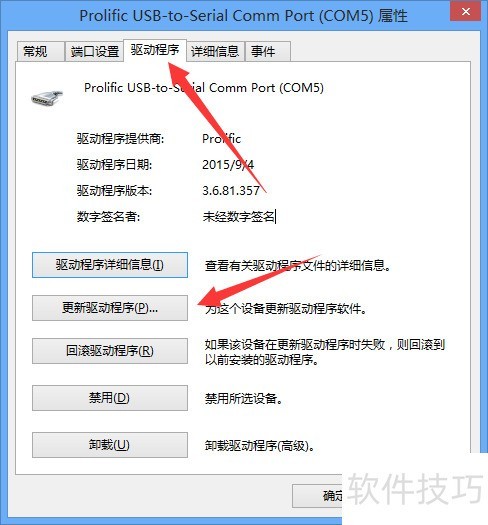Click the device name next to port icon
488x525 pixels.
(204, 88)
